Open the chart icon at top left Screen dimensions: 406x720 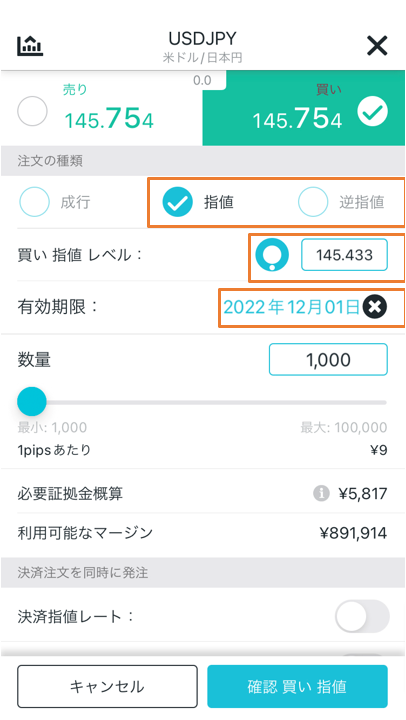tap(30, 45)
